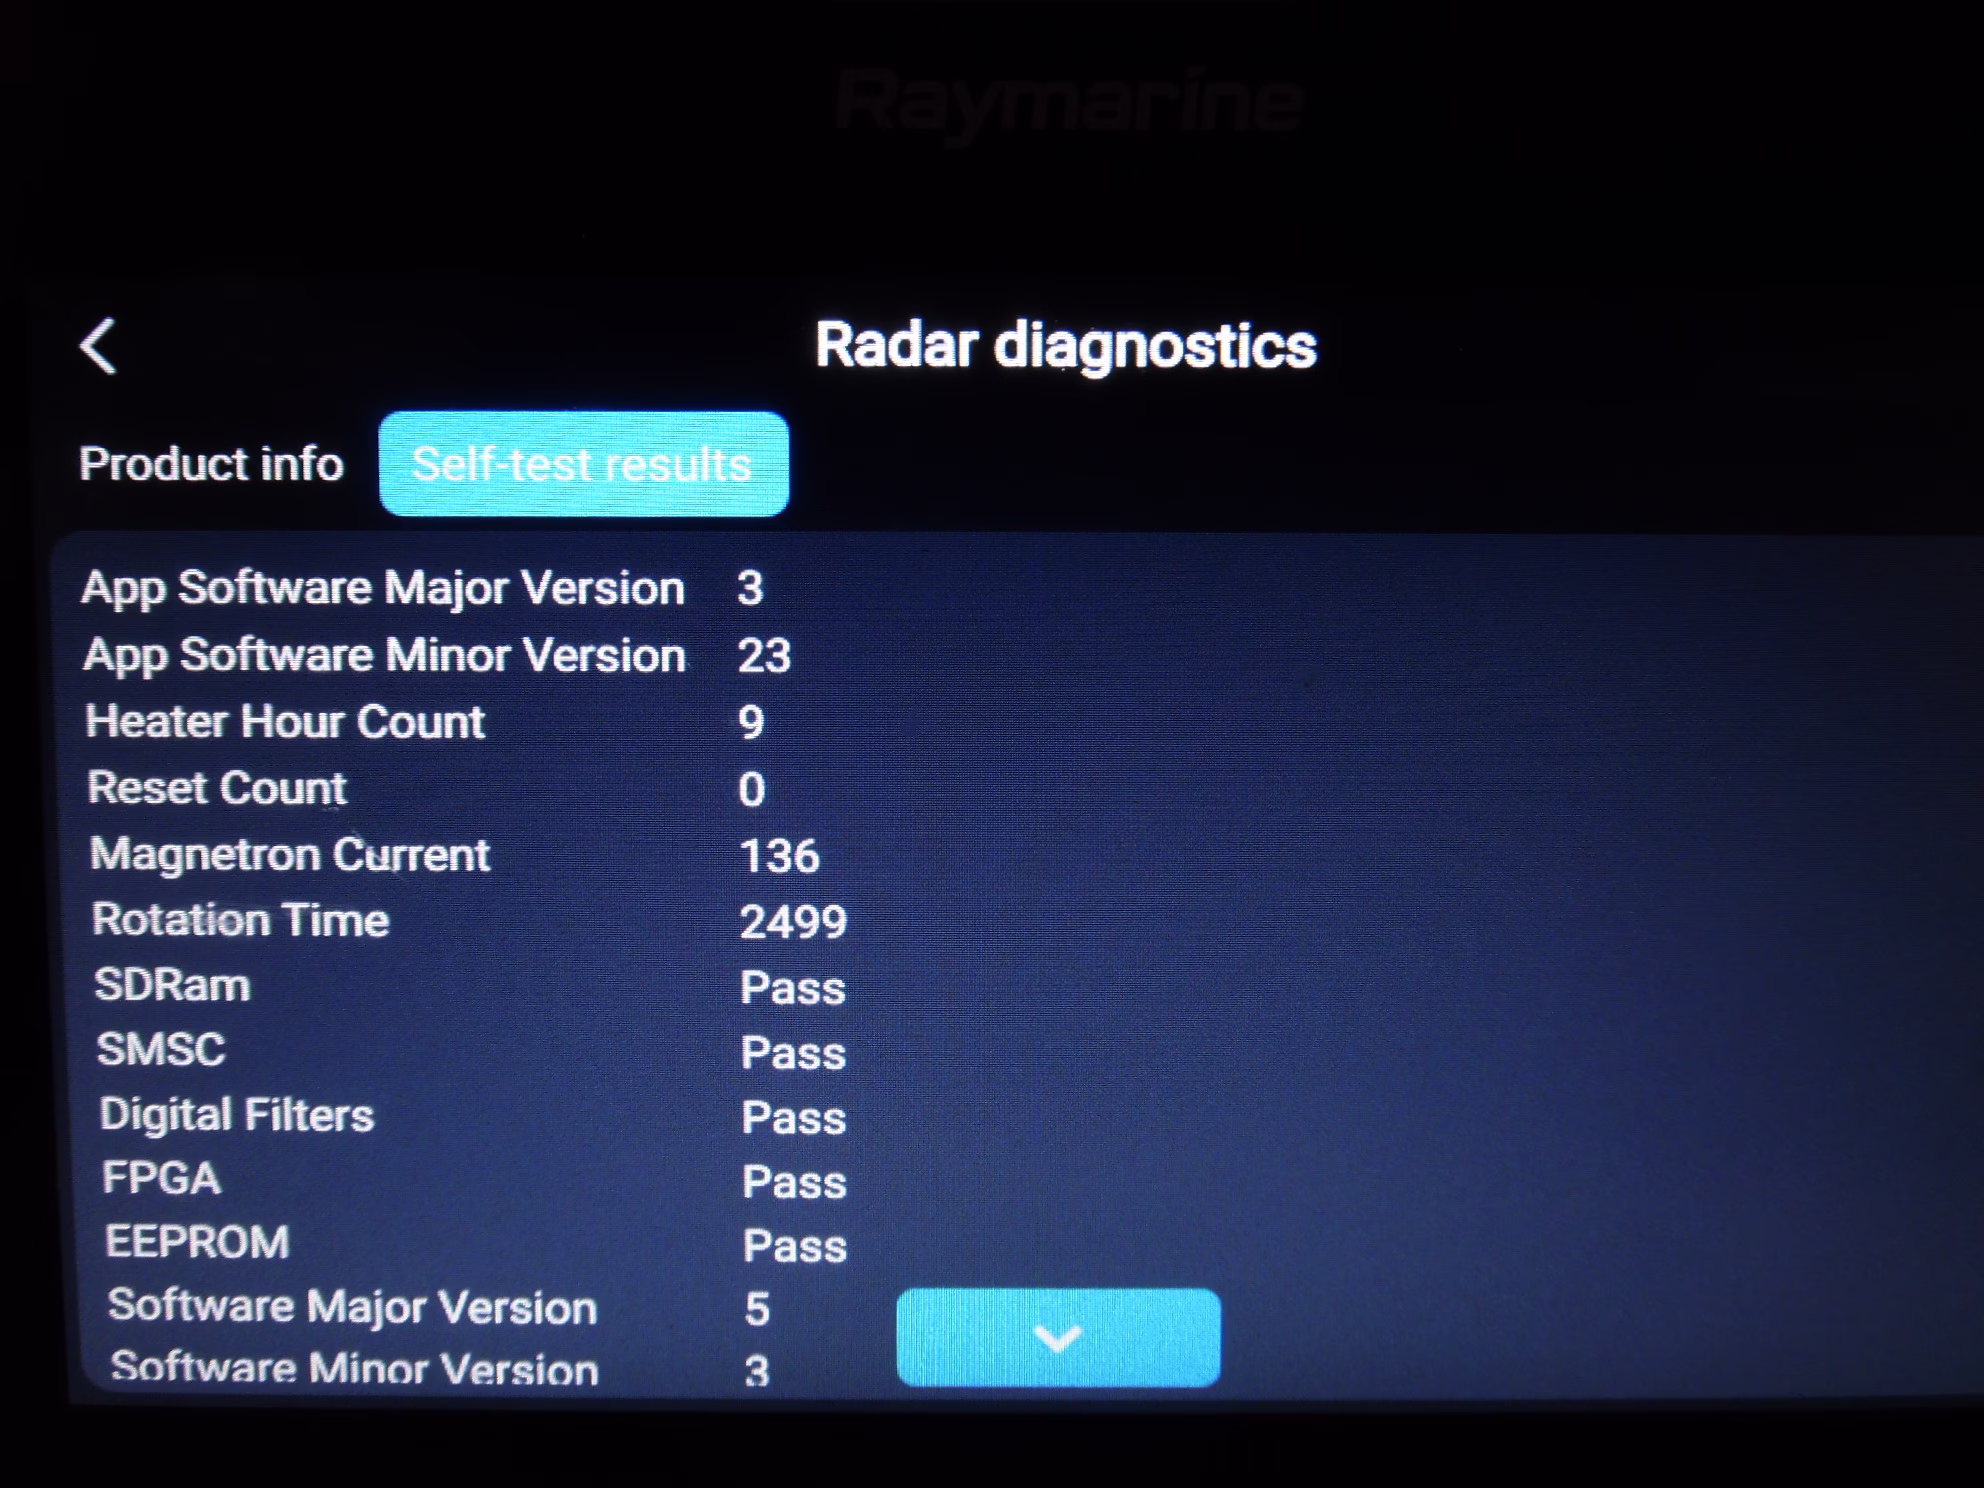
Task: Select the App Software Major Version value 3
Action: click(x=750, y=589)
